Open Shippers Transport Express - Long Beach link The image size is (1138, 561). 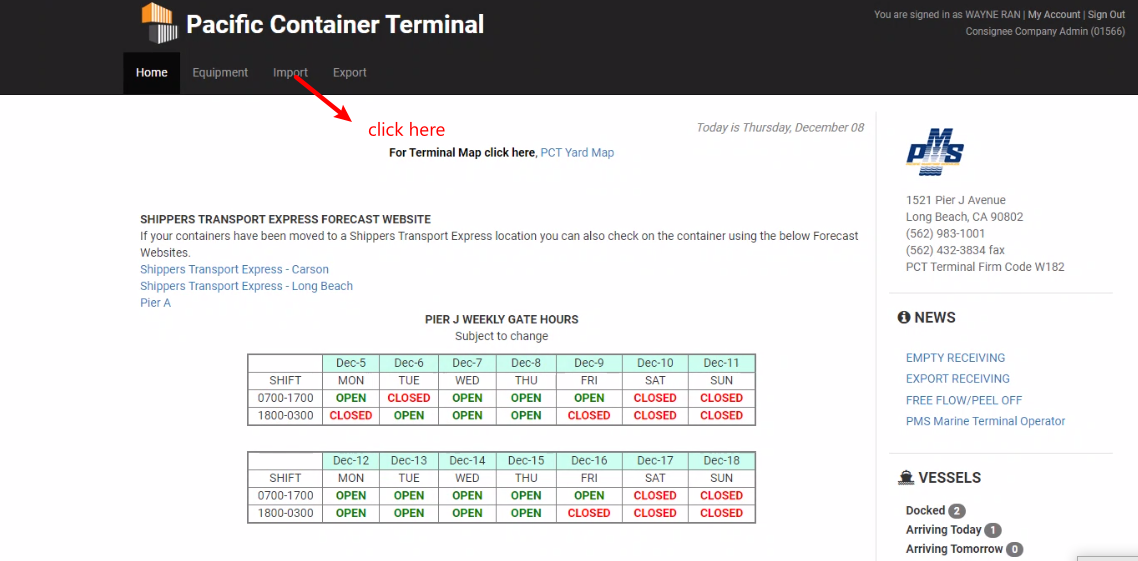coord(246,287)
